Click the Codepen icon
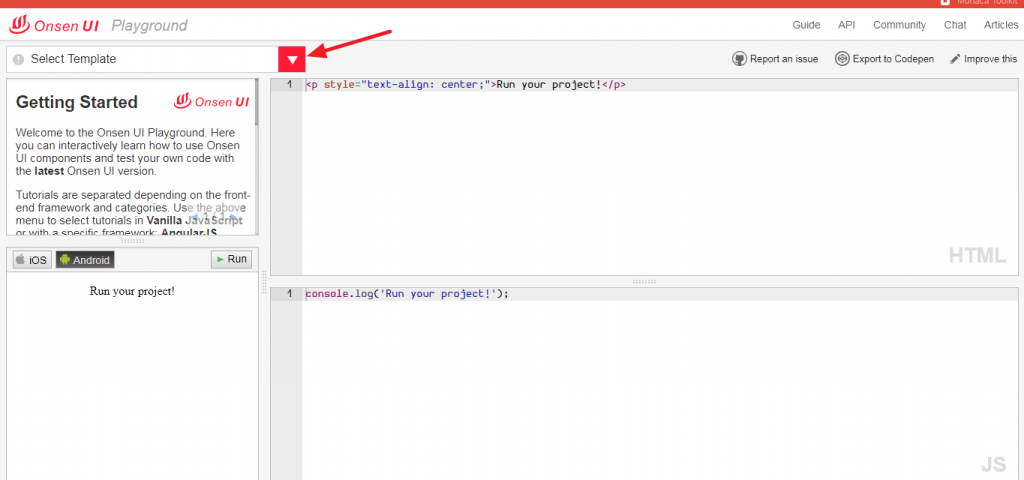The image size is (1024, 480). click(x=842, y=59)
